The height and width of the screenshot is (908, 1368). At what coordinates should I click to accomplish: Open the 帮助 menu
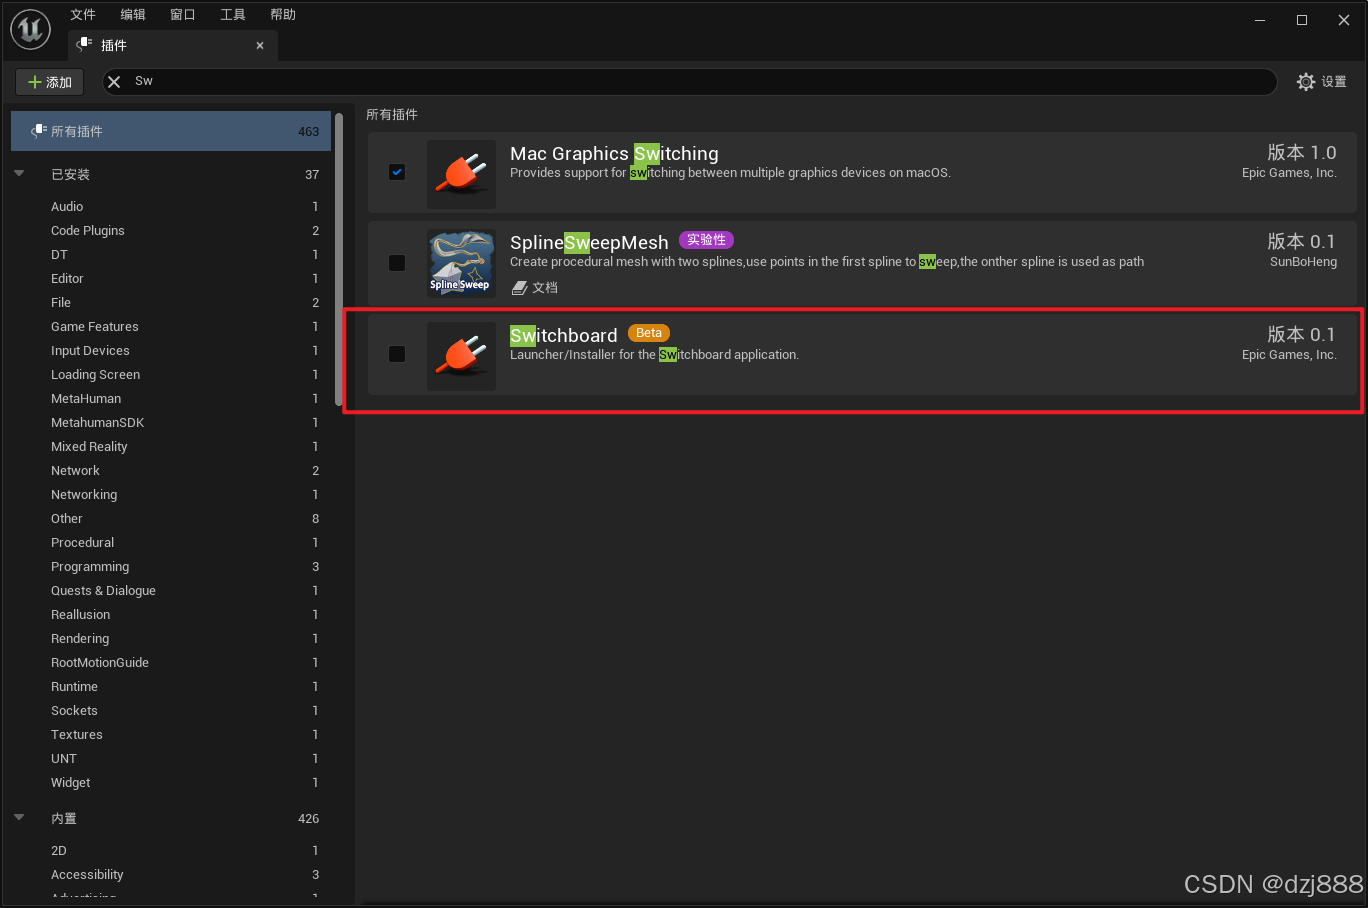[283, 14]
